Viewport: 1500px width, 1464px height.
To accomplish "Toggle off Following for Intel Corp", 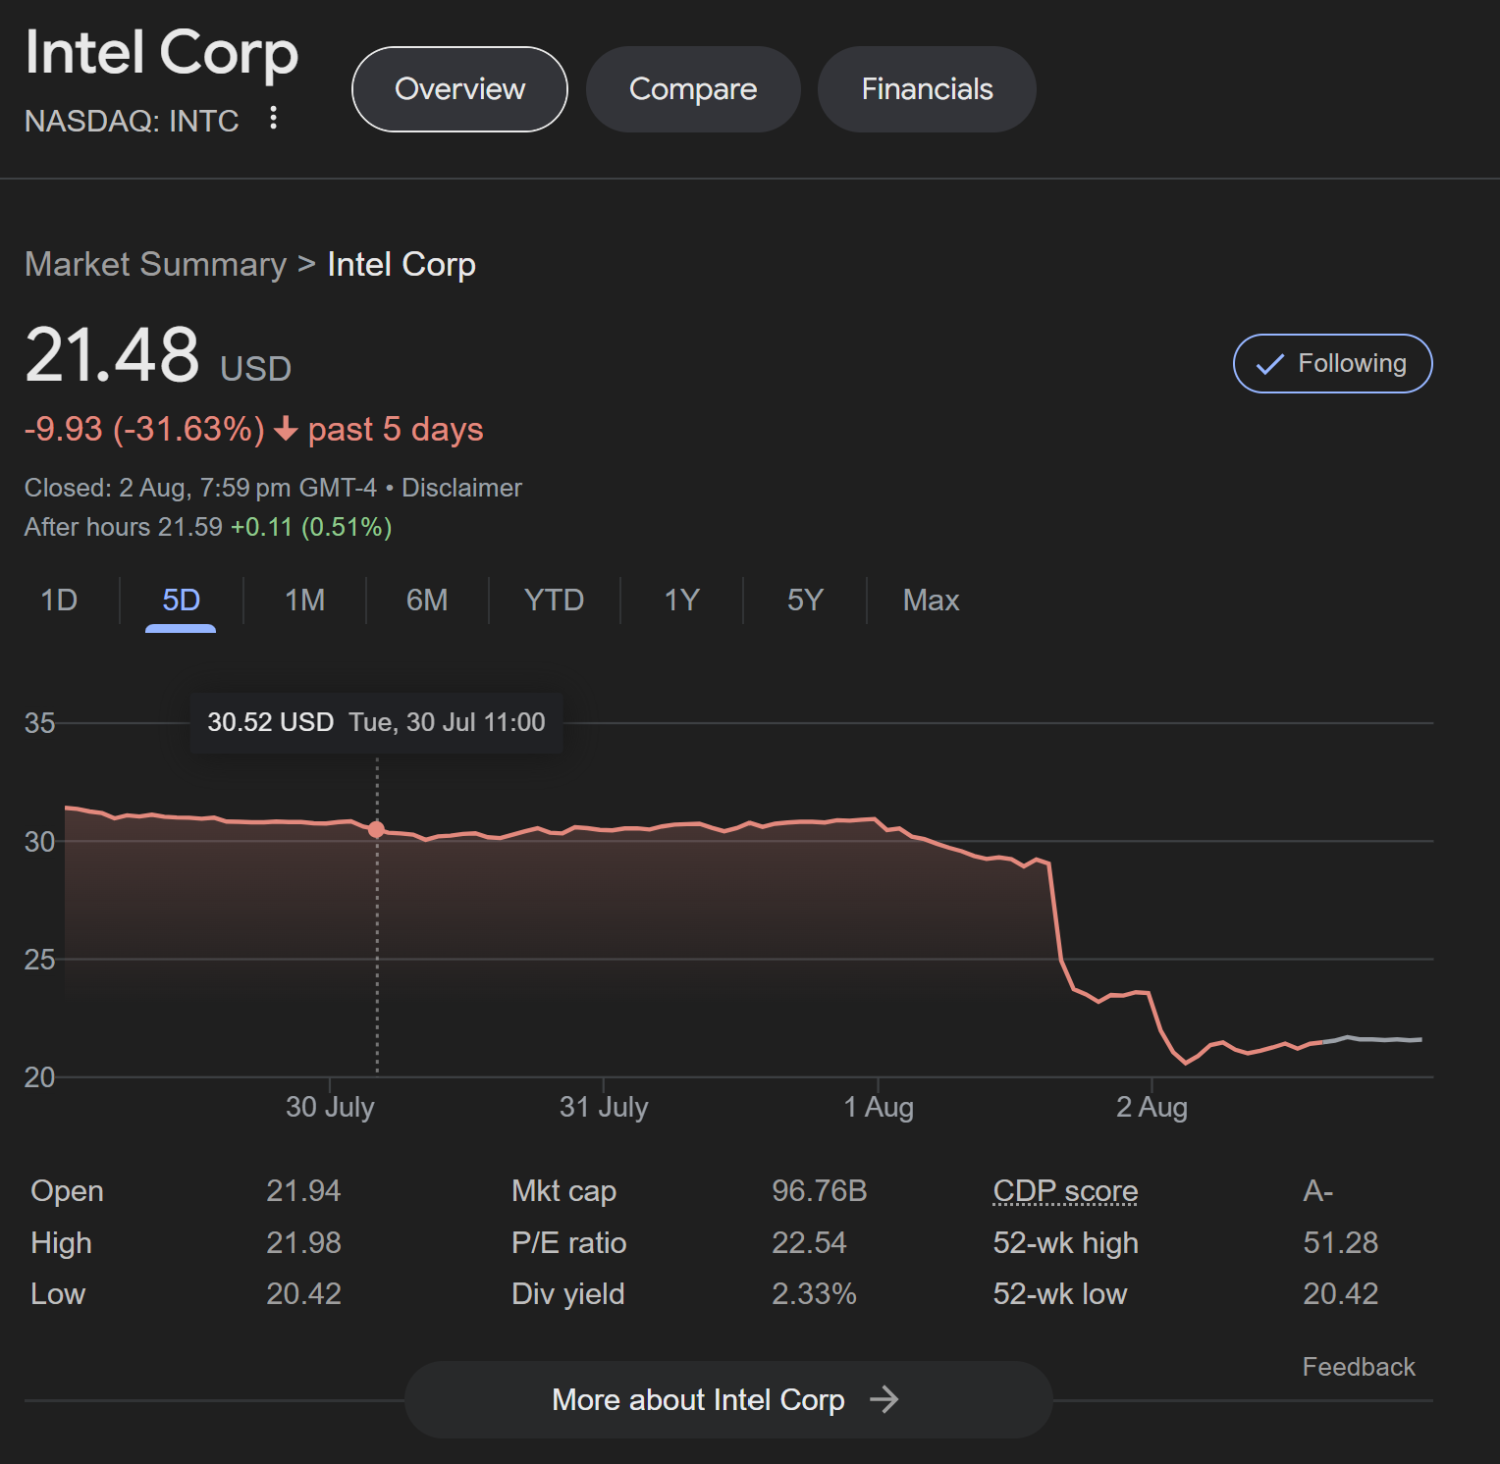I will click(1332, 364).
